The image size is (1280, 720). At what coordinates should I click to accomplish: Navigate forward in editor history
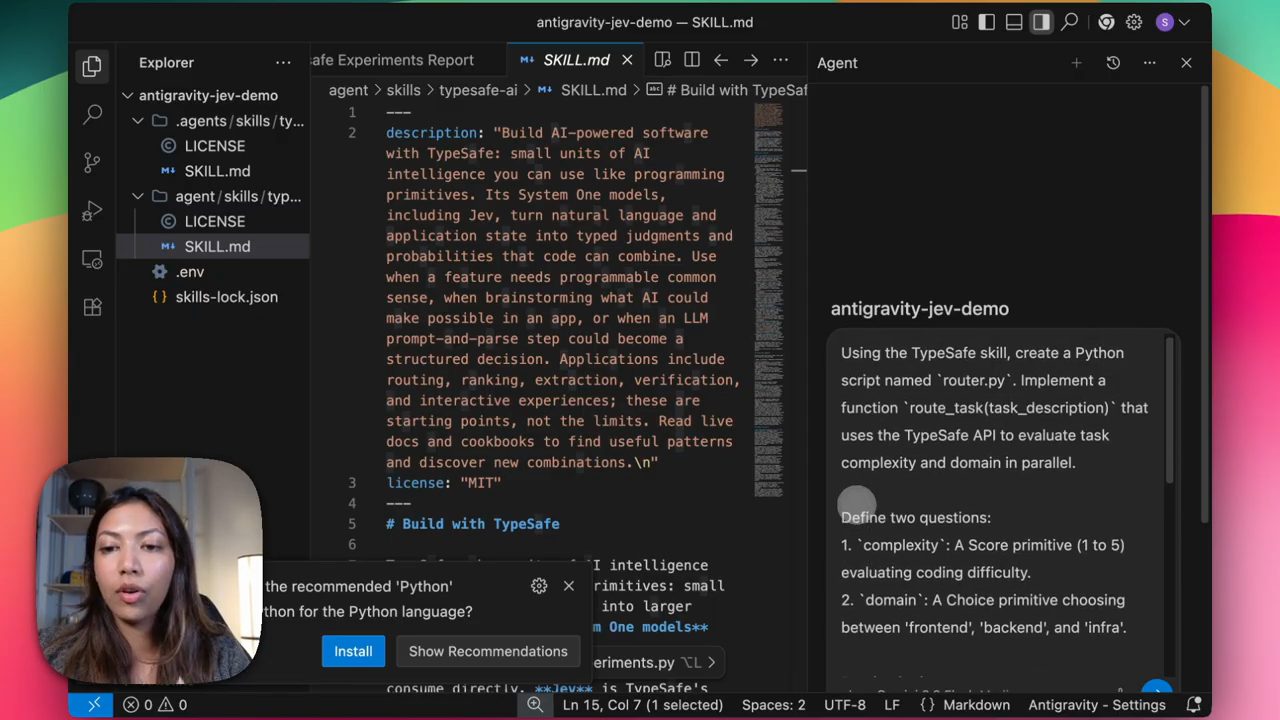pyautogui.click(x=751, y=60)
